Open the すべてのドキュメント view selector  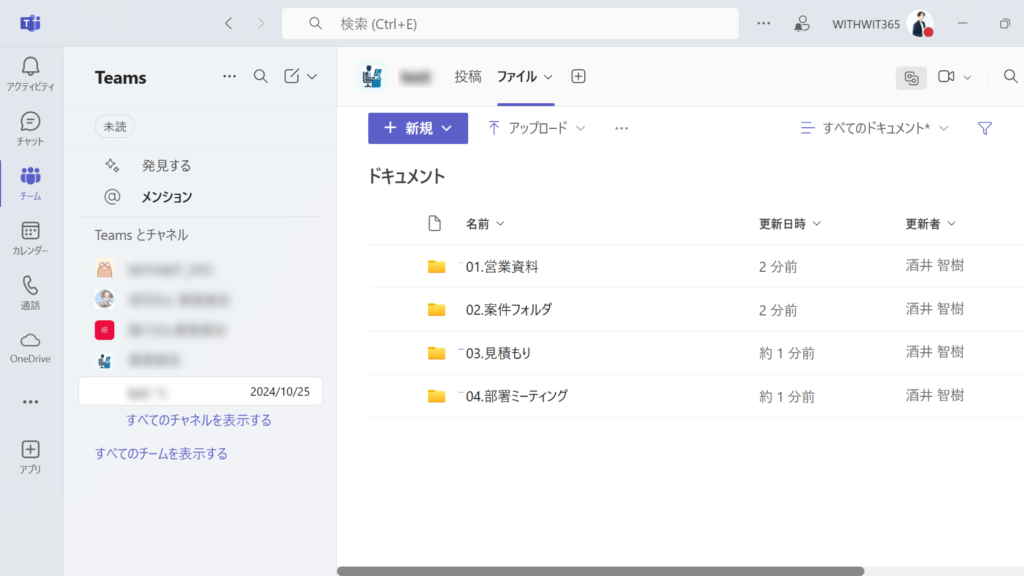click(875, 128)
